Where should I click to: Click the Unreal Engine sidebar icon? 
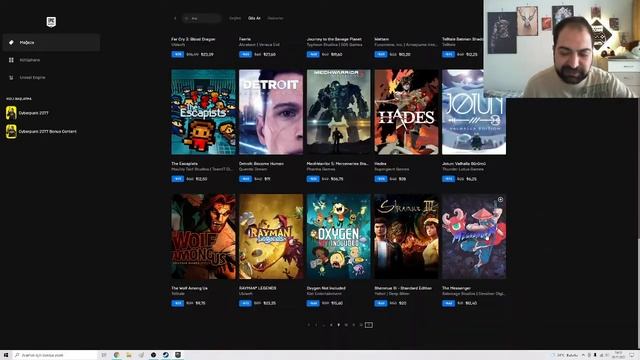[x=11, y=78]
